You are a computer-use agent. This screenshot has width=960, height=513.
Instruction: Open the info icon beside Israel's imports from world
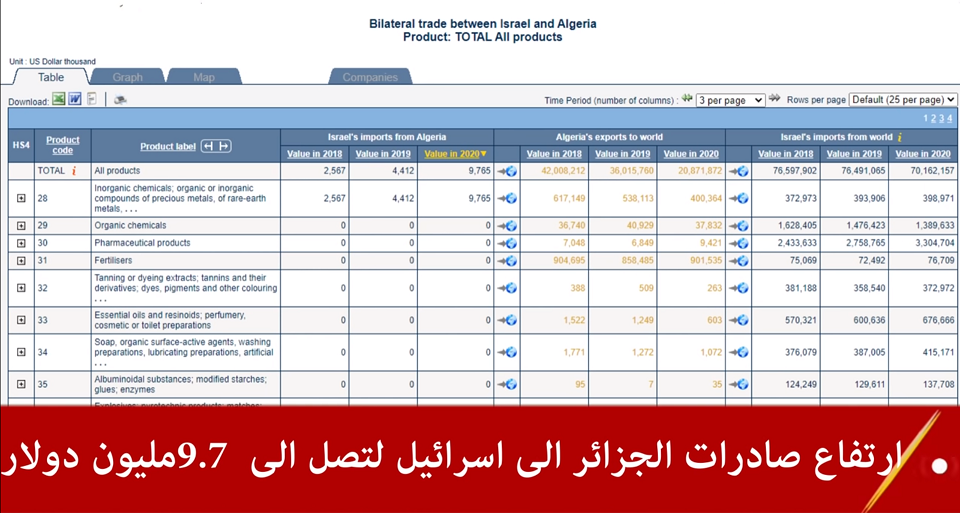[x=900, y=137]
